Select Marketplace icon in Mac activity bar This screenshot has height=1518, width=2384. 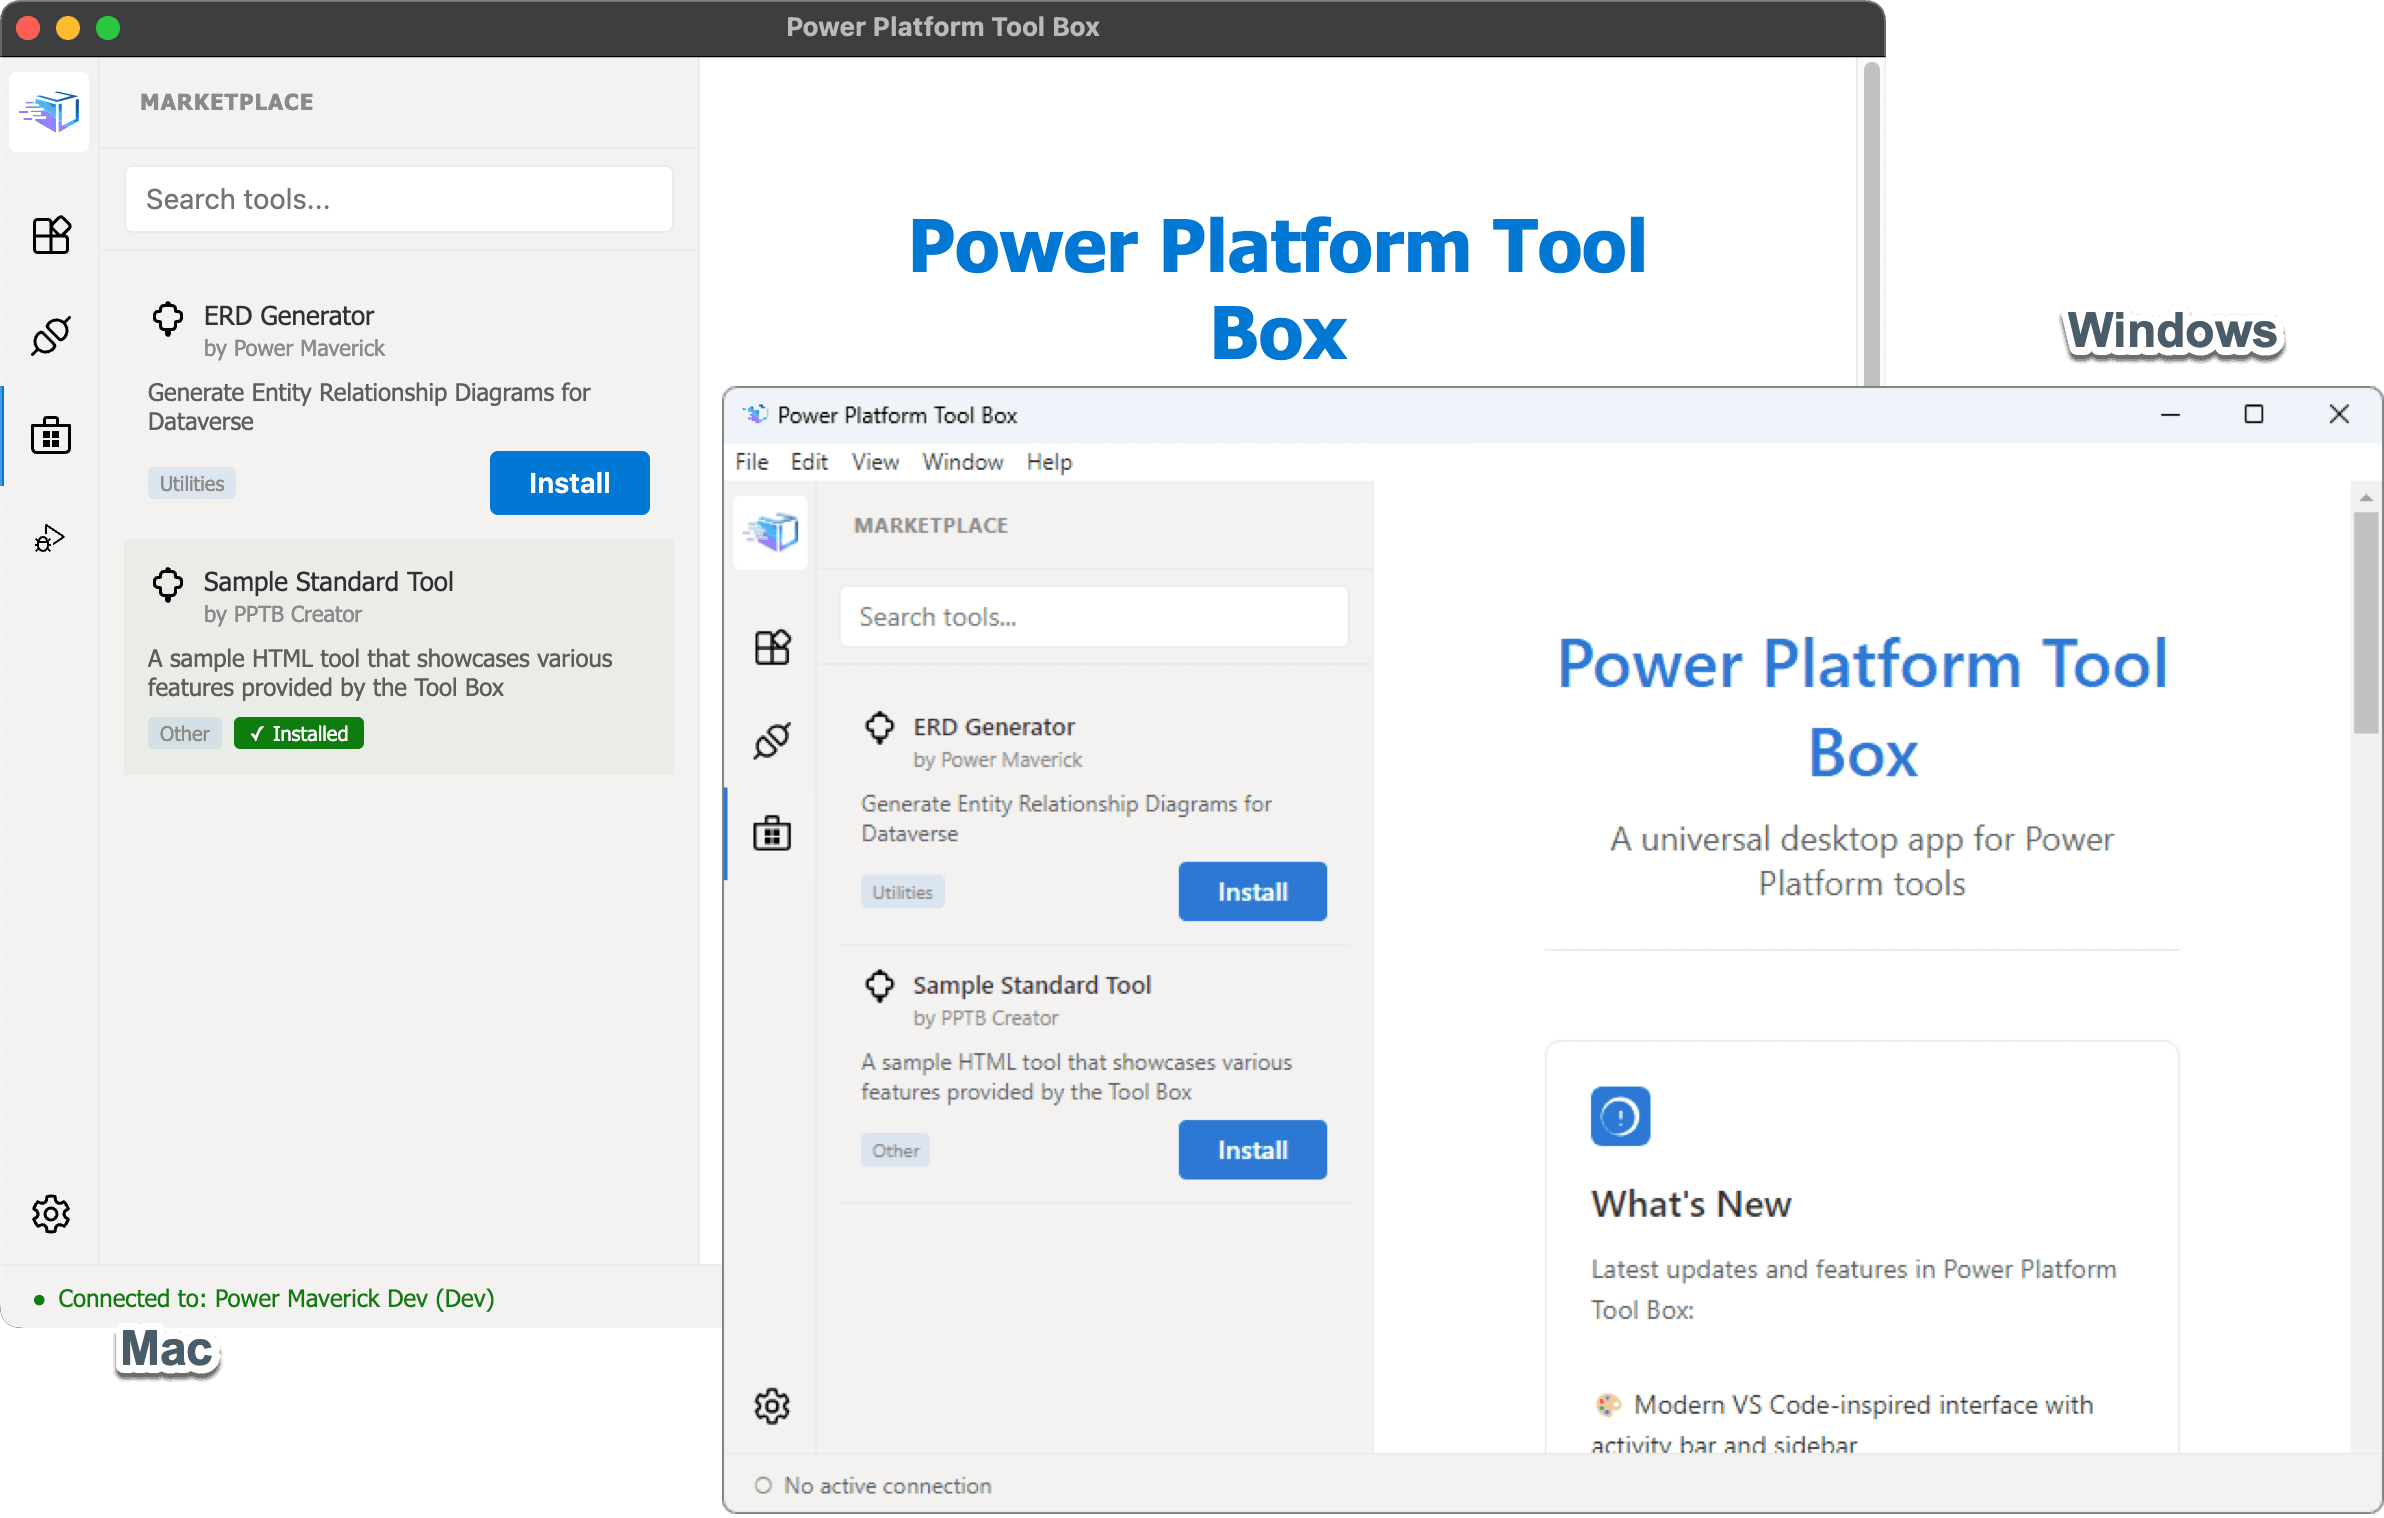click(x=51, y=436)
